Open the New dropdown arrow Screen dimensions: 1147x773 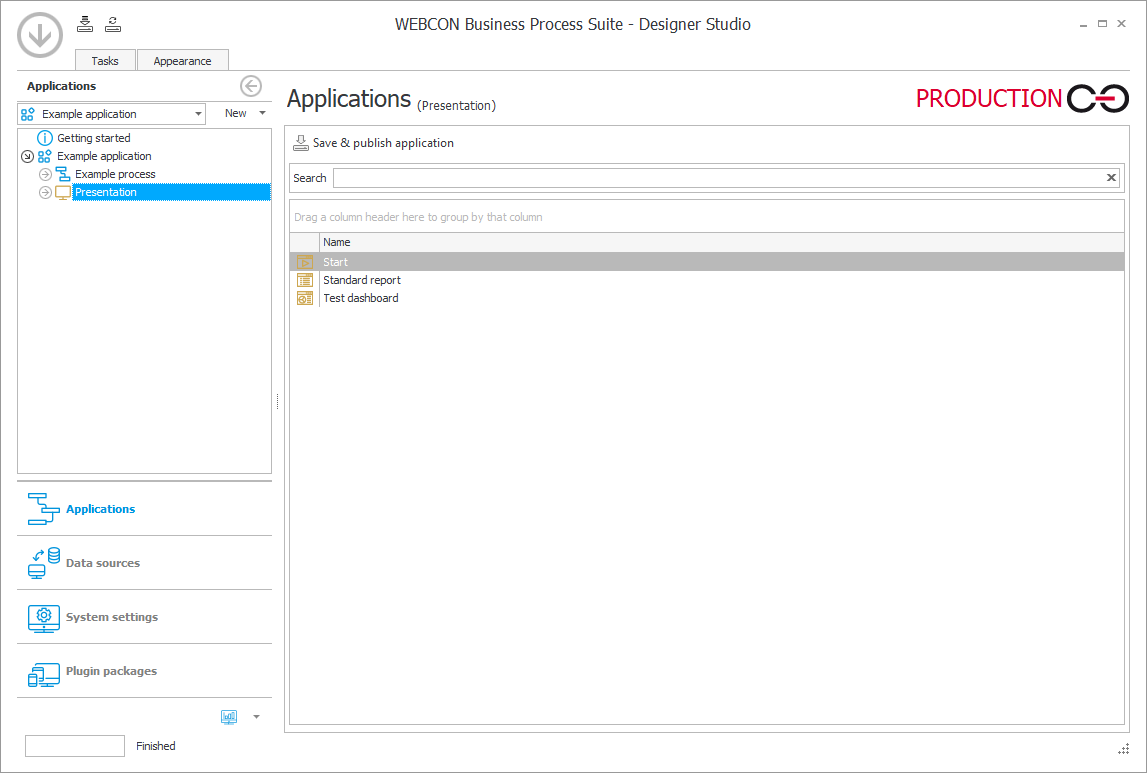pos(263,113)
